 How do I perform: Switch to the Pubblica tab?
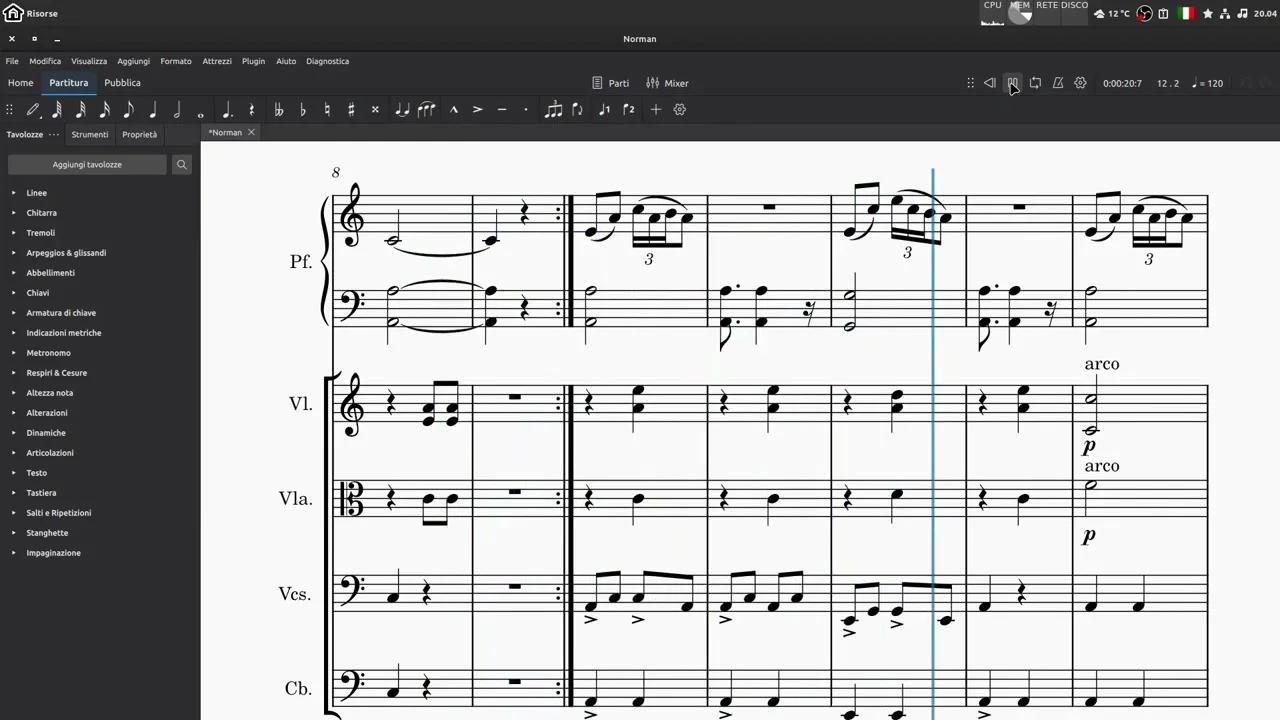tap(121, 82)
